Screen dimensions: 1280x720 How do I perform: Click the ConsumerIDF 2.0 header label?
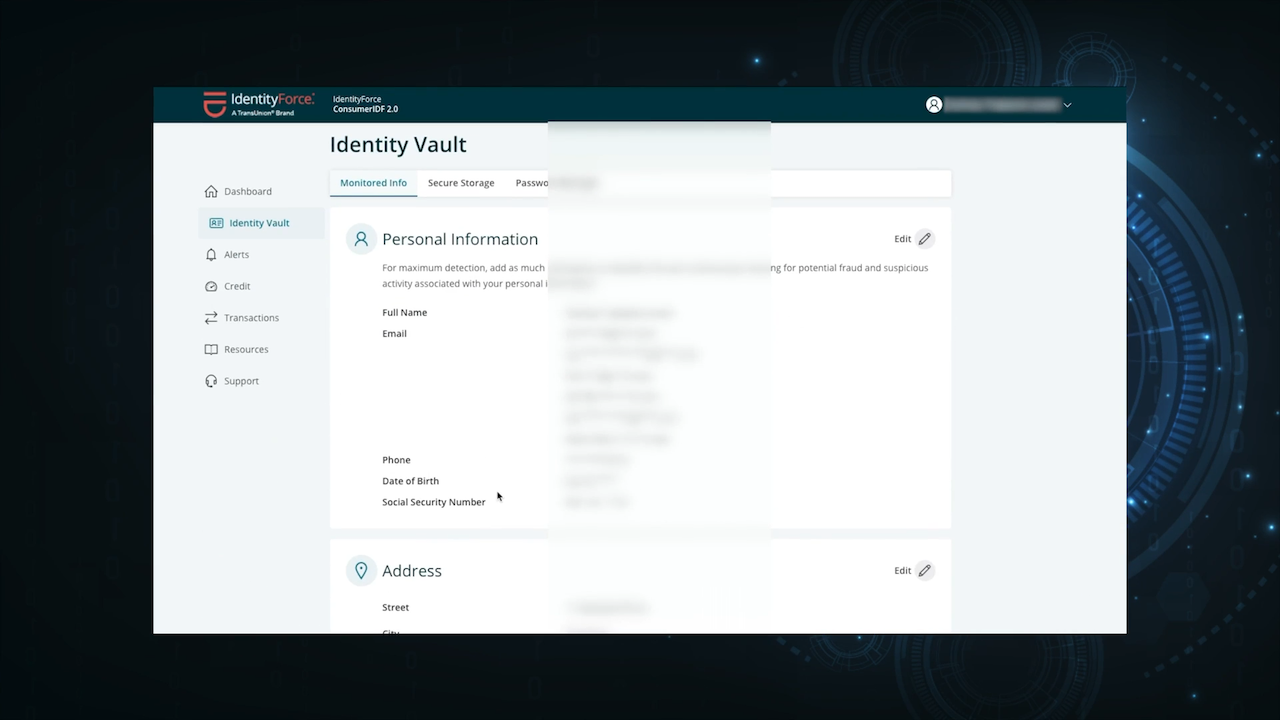(x=365, y=109)
